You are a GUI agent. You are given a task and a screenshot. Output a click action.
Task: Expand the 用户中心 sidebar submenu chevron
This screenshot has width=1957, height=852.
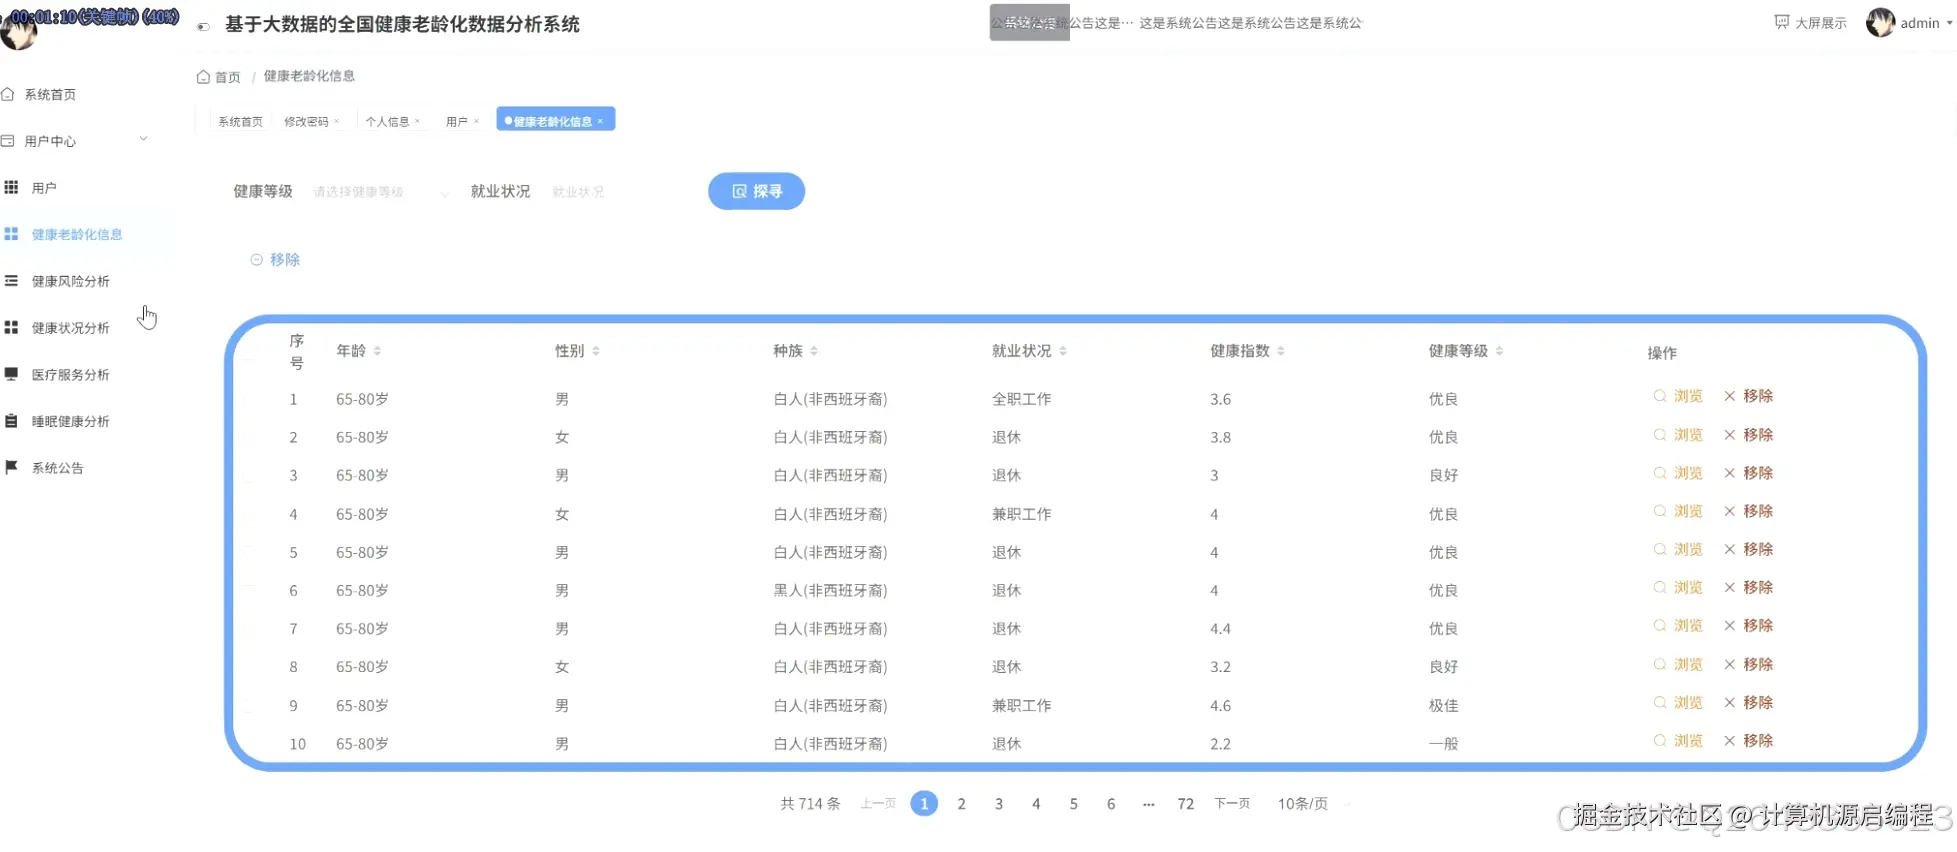(x=144, y=139)
